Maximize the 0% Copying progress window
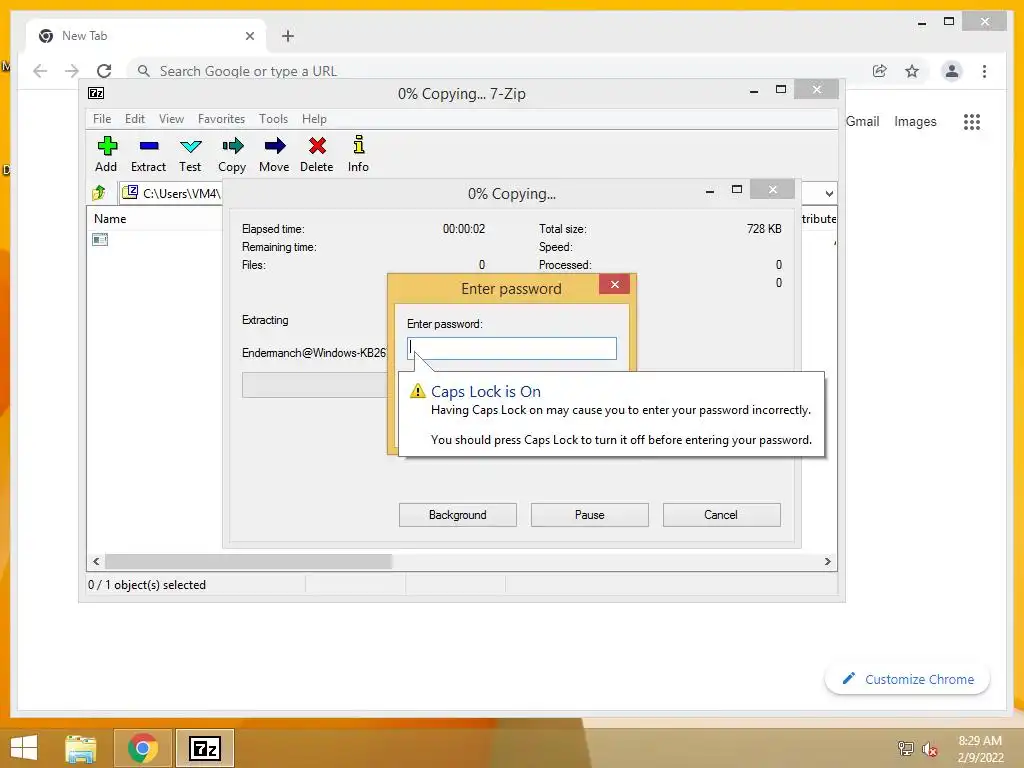This screenshot has height=768, width=1024. point(737,189)
